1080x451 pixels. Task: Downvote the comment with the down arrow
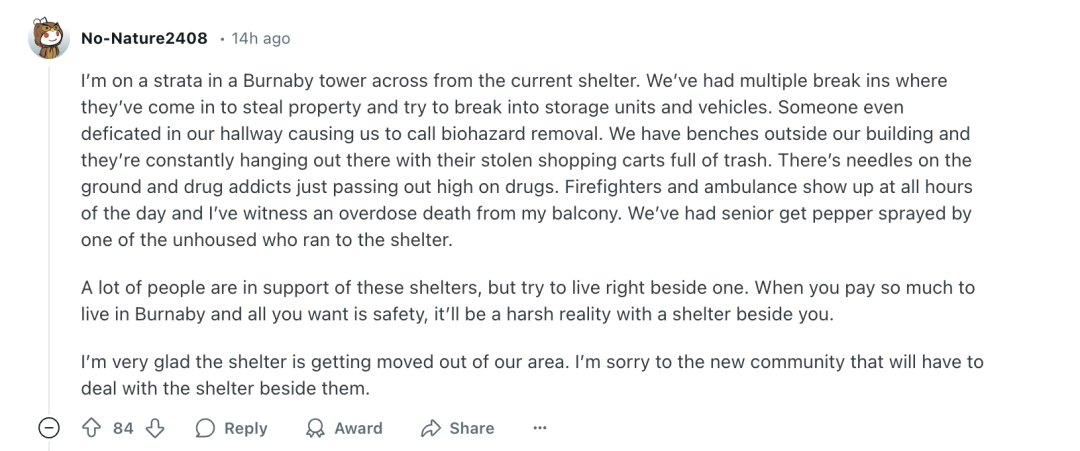155,428
